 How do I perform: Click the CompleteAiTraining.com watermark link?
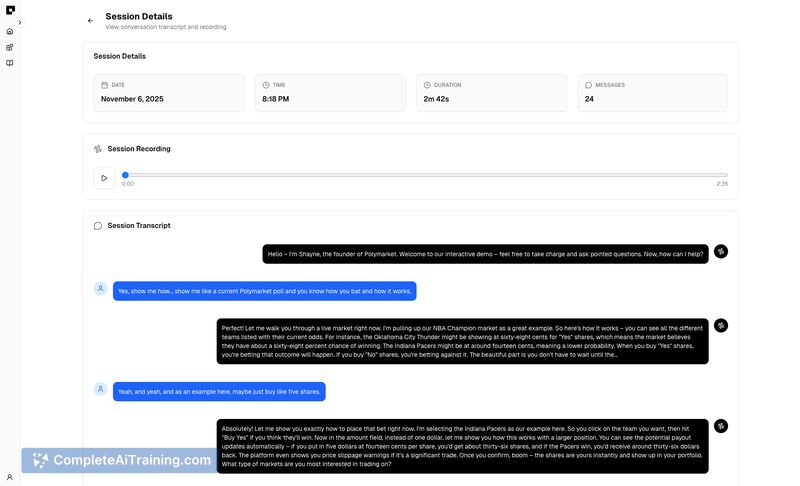coord(121,460)
